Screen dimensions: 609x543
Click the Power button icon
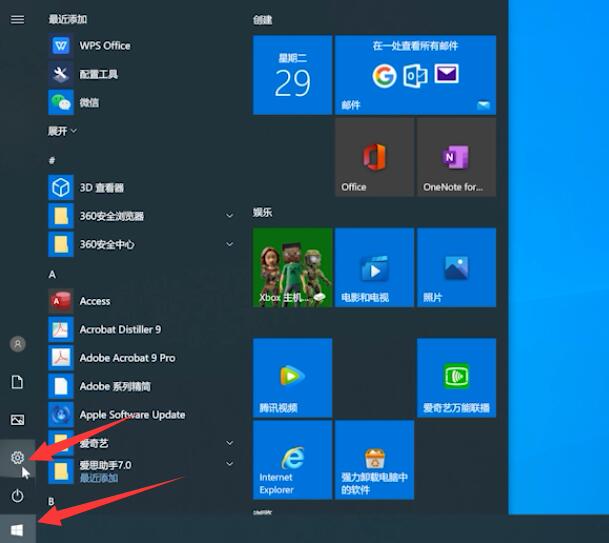17,496
